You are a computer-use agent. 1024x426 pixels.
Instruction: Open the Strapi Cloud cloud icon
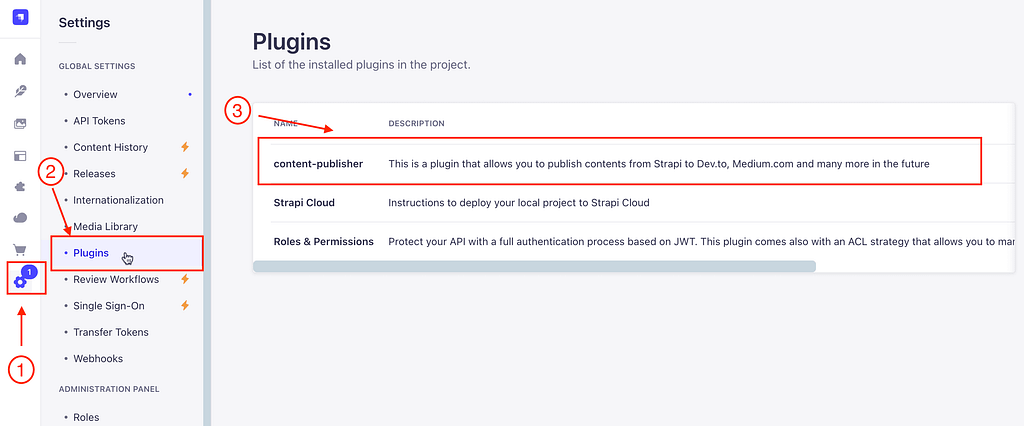tap(20, 218)
